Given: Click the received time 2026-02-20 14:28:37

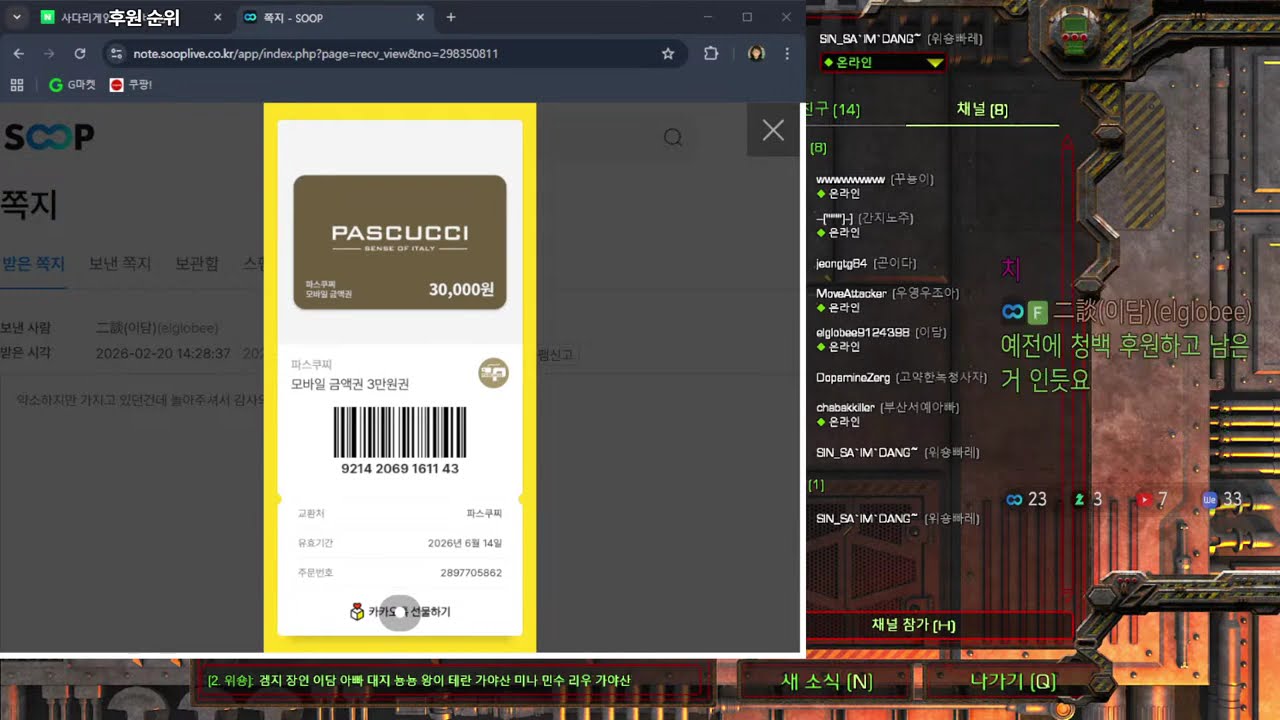Looking at the screenshot, I should 163,354.
